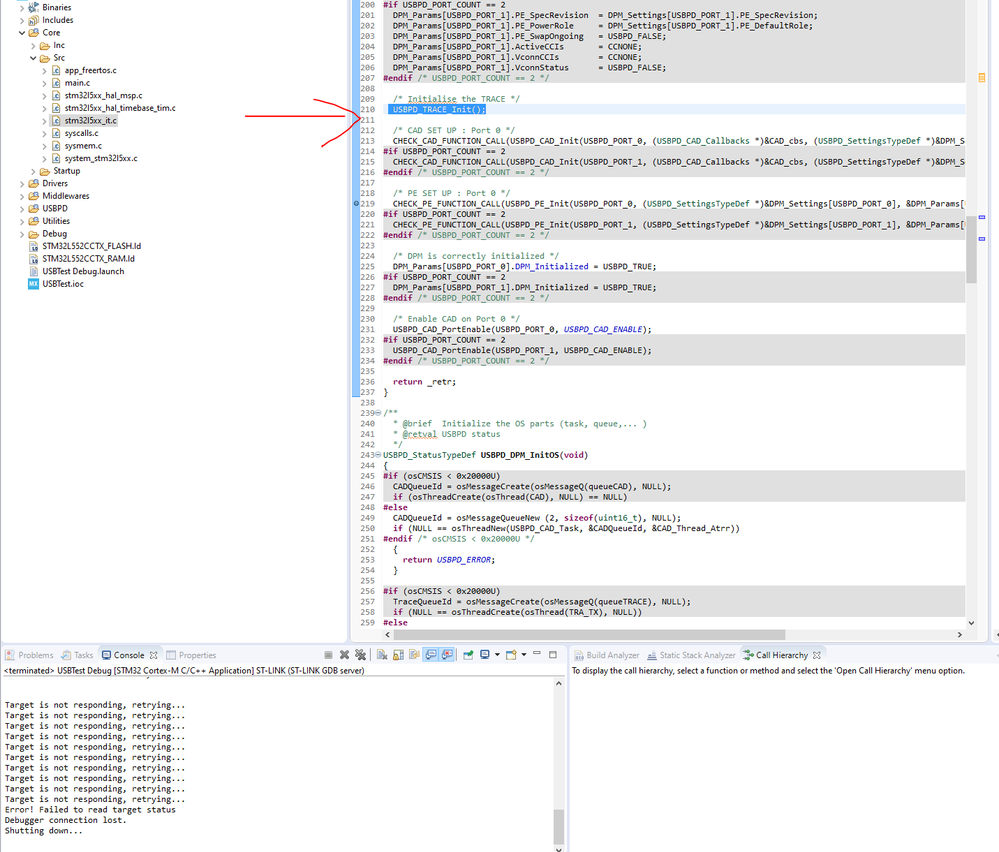This screenshot has height=852, width=999.
Task: Select syscalls.c file
Action: point(81,133)
